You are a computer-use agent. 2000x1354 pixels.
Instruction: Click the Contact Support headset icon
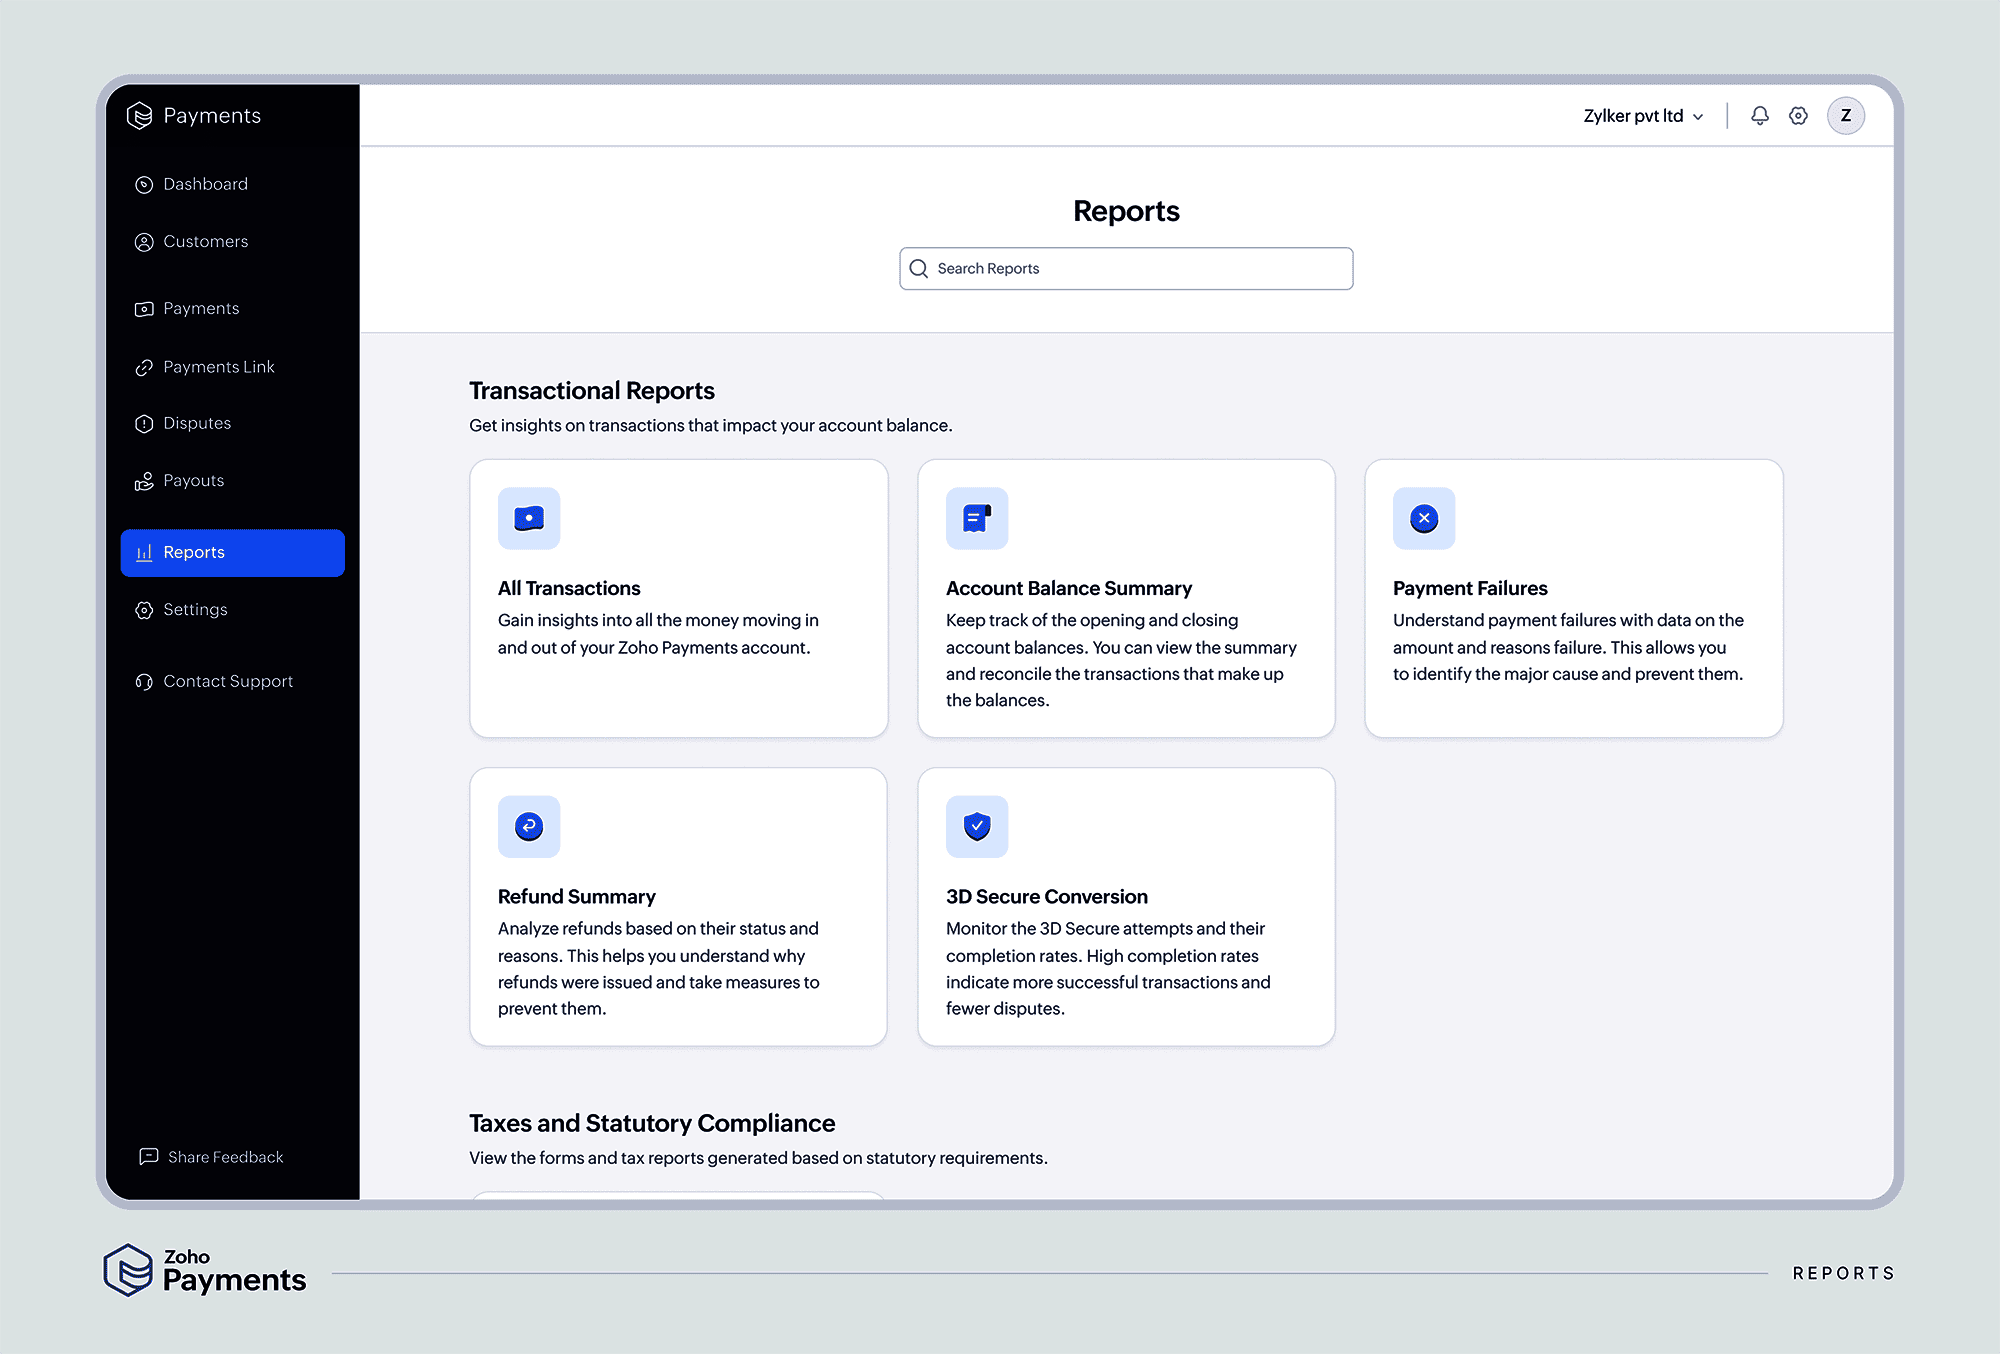pos(144,681)
